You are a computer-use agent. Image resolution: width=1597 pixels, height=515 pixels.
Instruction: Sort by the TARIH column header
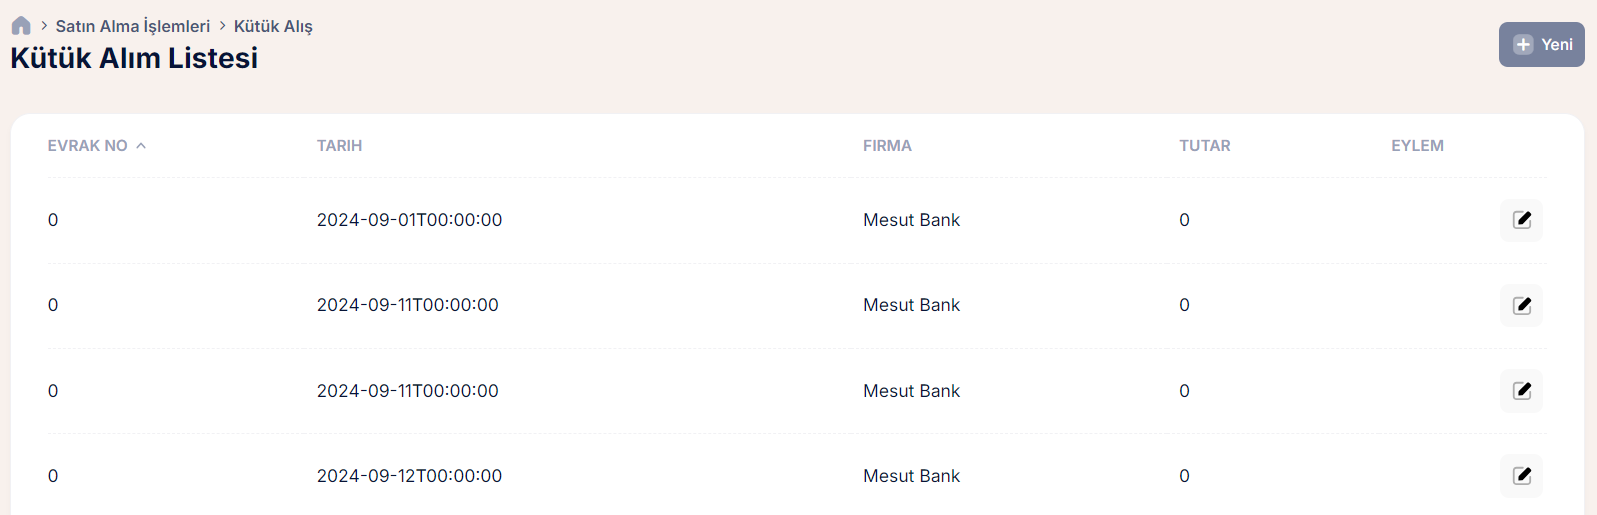click(339, 146)
